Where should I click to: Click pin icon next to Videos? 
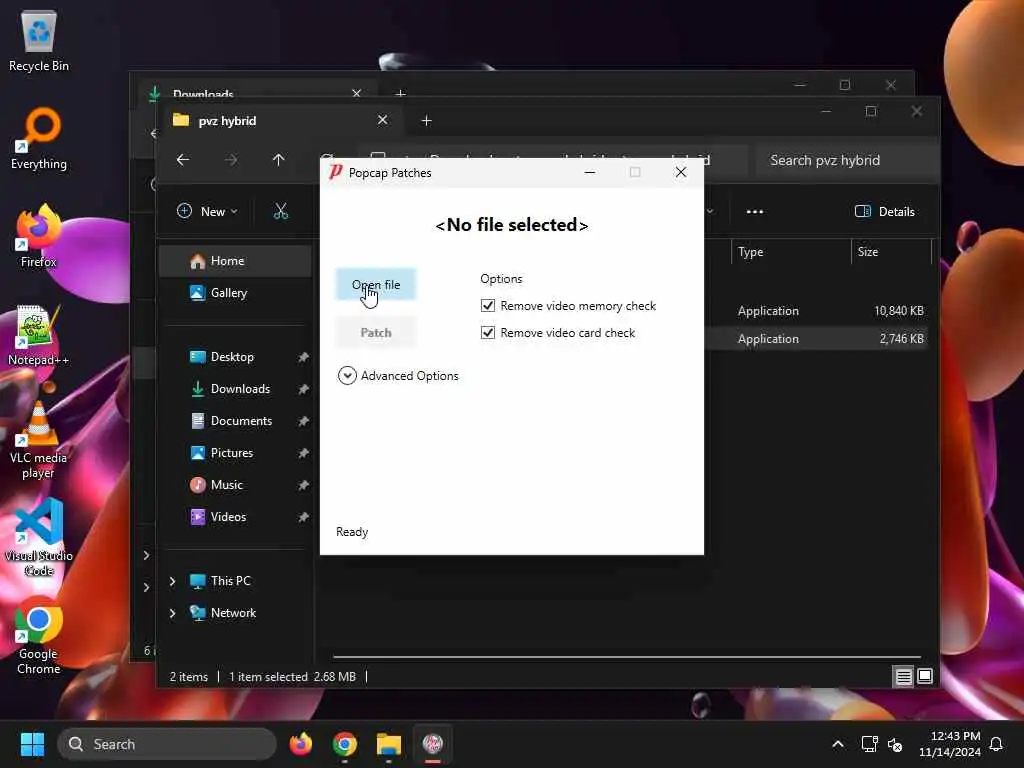coord(303,517)
